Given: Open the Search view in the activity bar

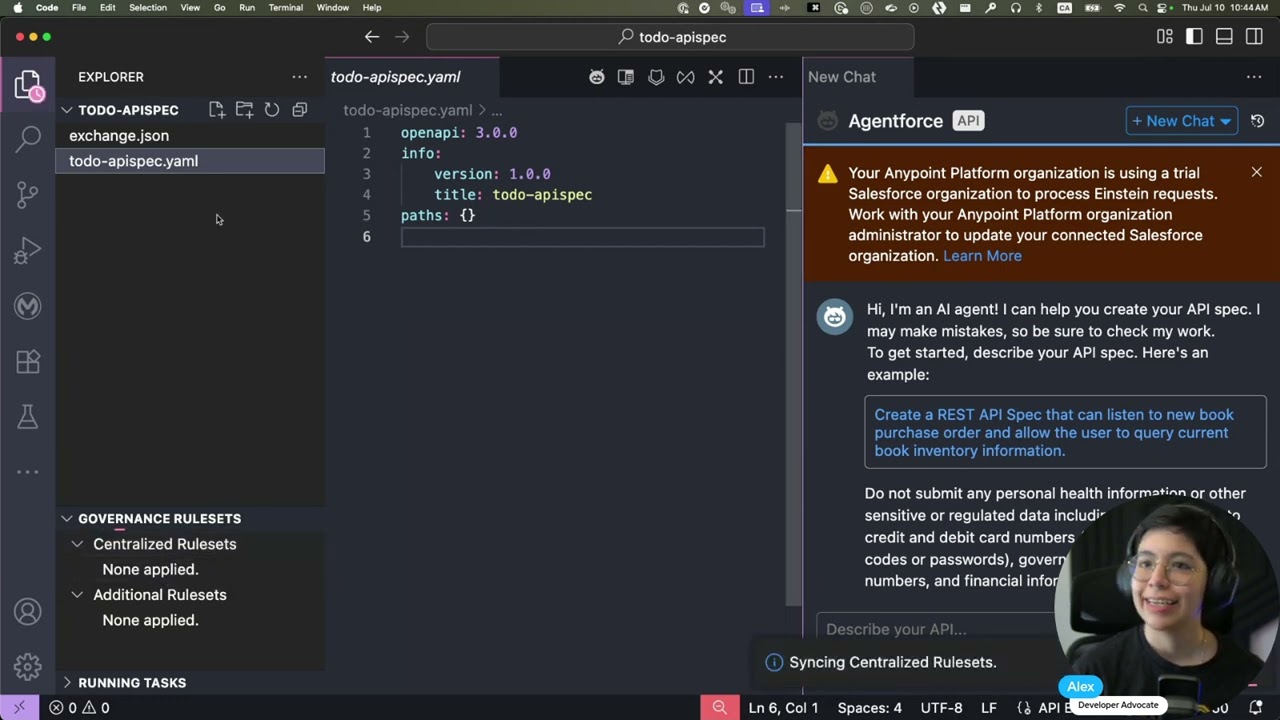Looking at the screenshot, I should point(28,139).
